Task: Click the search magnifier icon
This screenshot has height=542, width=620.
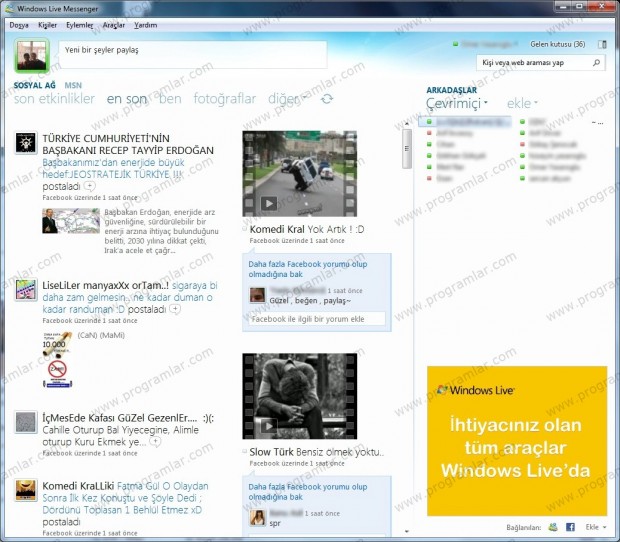Action: click(597, 62)
